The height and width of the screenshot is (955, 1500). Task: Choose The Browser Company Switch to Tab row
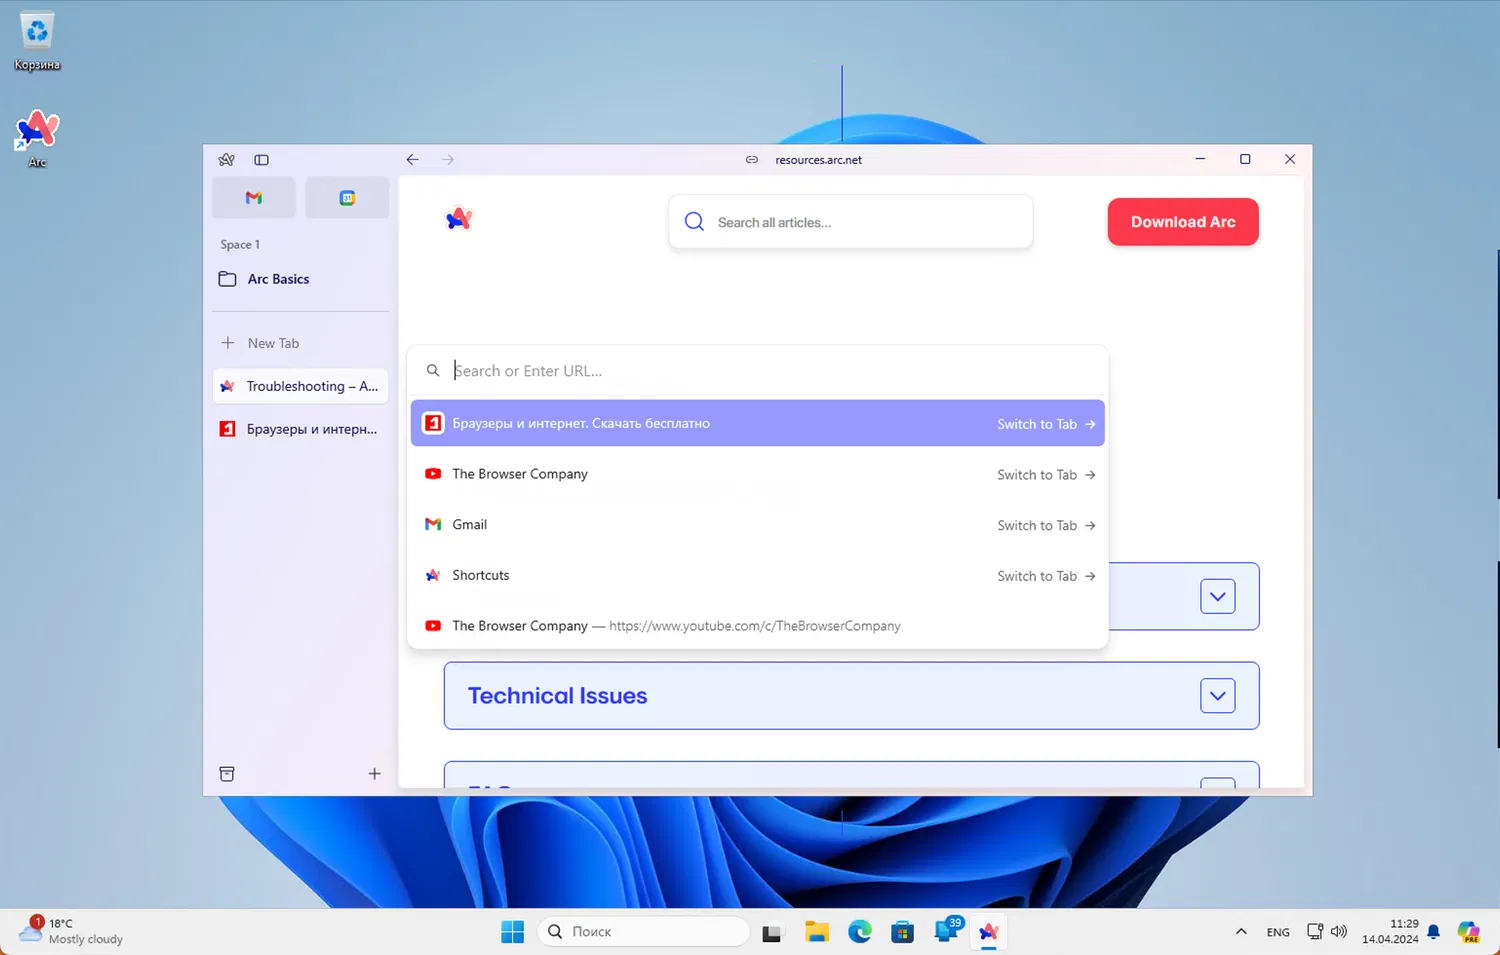758,474
